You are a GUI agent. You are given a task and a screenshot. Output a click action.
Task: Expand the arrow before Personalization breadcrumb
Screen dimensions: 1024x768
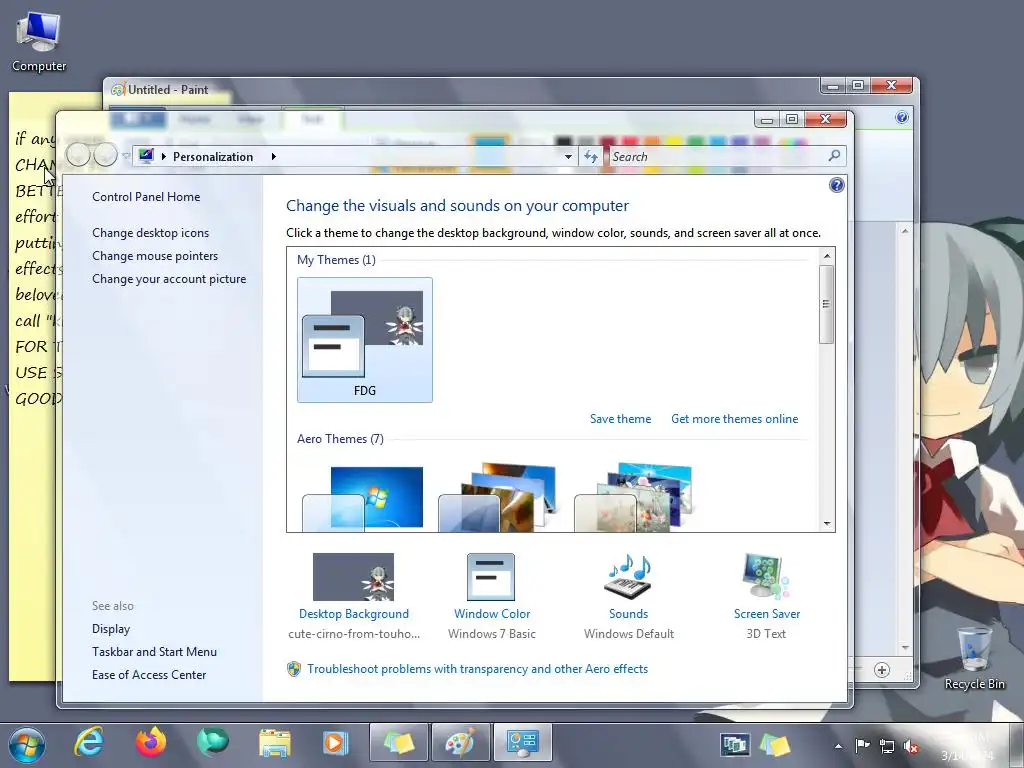click(163, 157)
